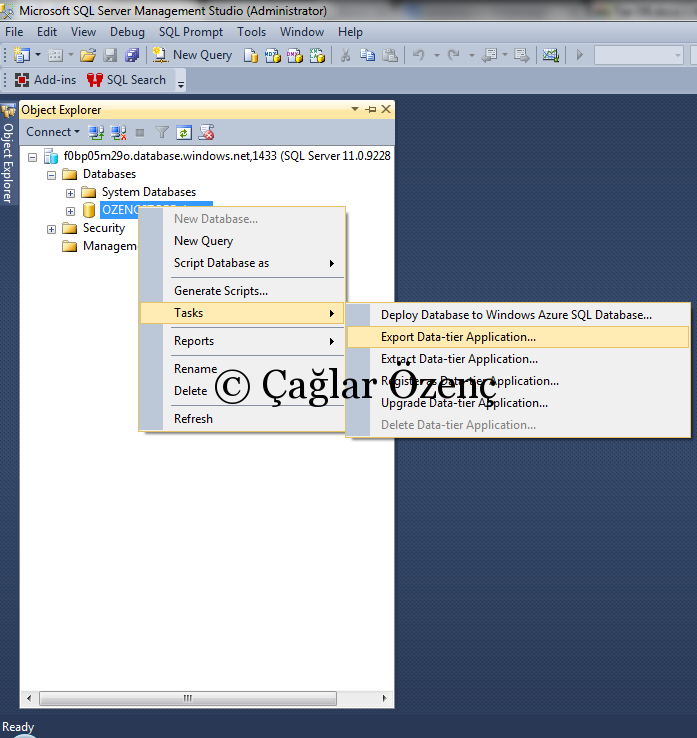The width and height of the screenshot is (697, 738).
Task: Click the Save All icon
Action: coord(132,55)
